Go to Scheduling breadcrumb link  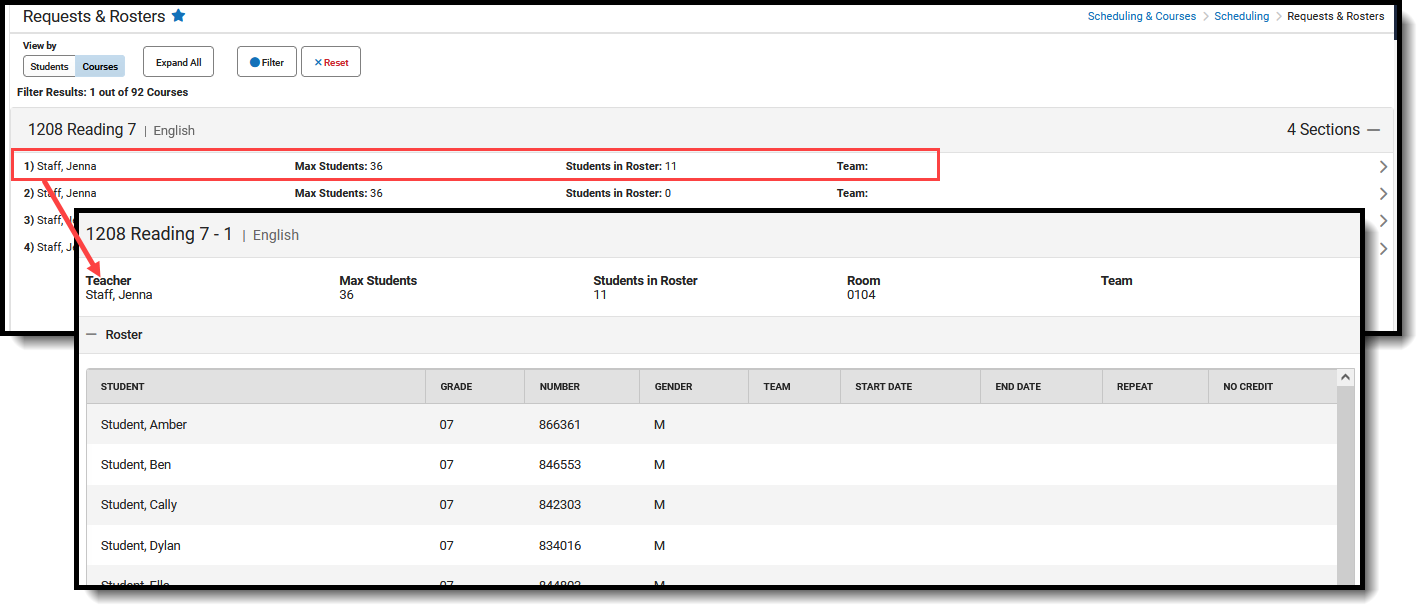point(1242,16)
